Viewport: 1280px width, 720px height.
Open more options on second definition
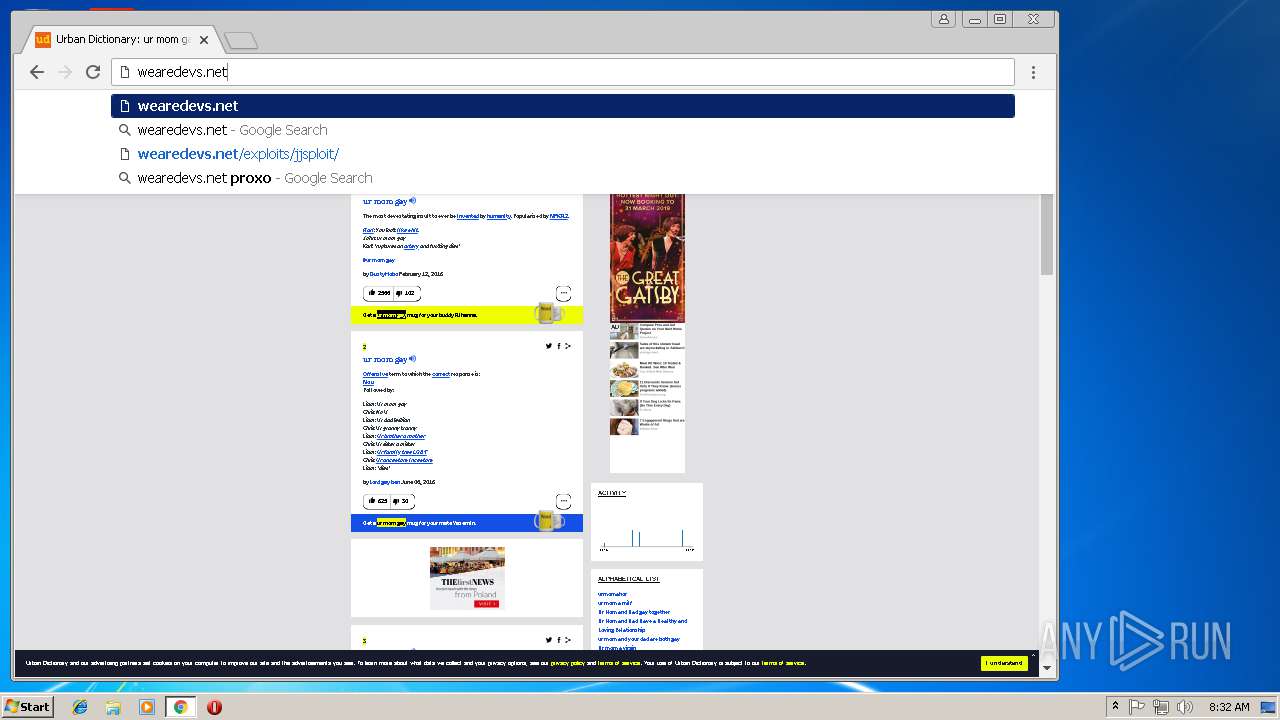click(563, 501)
